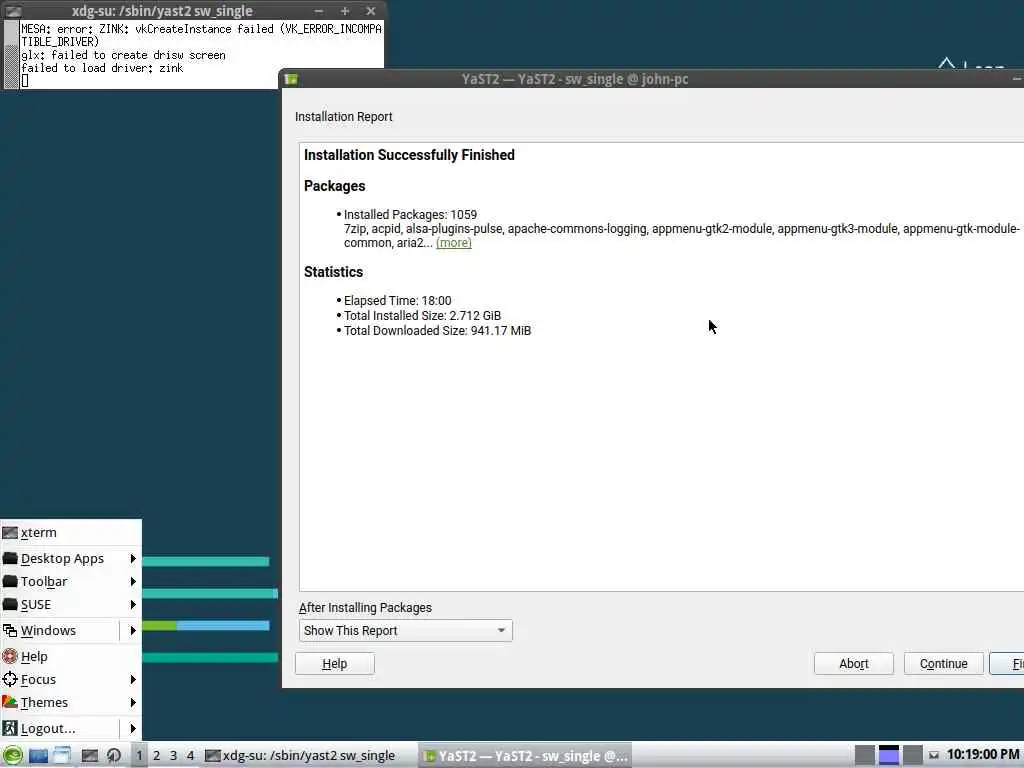Click the 'Statistics' heading
Image resolution: width=1024 pixels, height=768 pixels.
click(x=333, y=272)
